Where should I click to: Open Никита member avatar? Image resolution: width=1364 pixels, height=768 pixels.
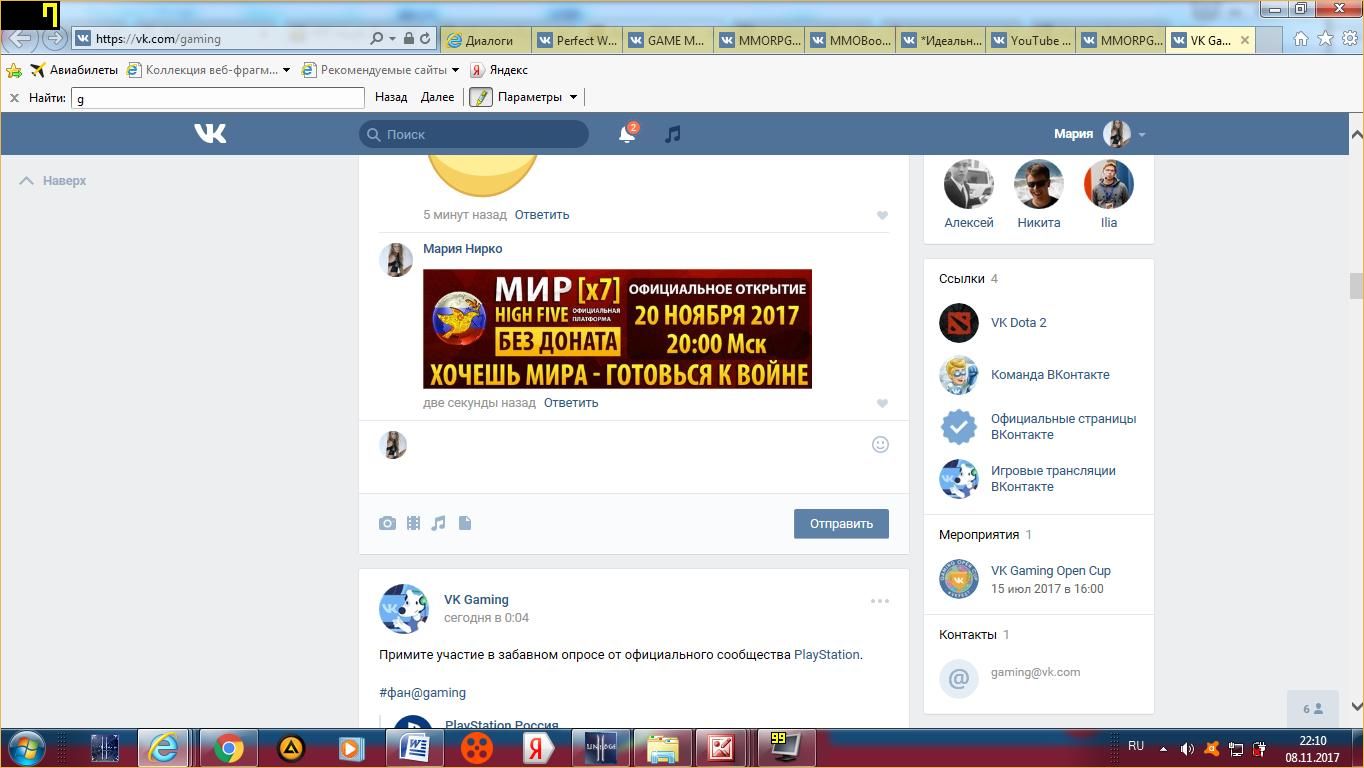tap(1039, 184)
